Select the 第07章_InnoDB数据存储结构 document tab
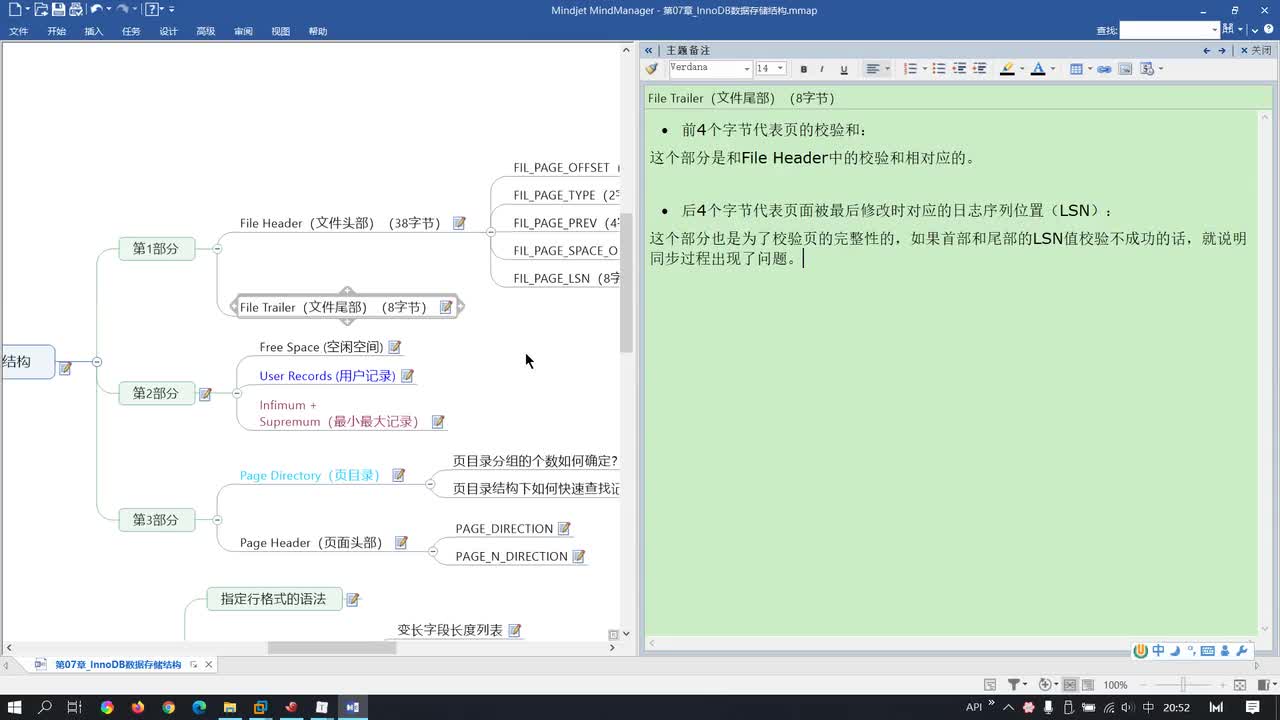 pyautogui.click(x=118, y=665)
